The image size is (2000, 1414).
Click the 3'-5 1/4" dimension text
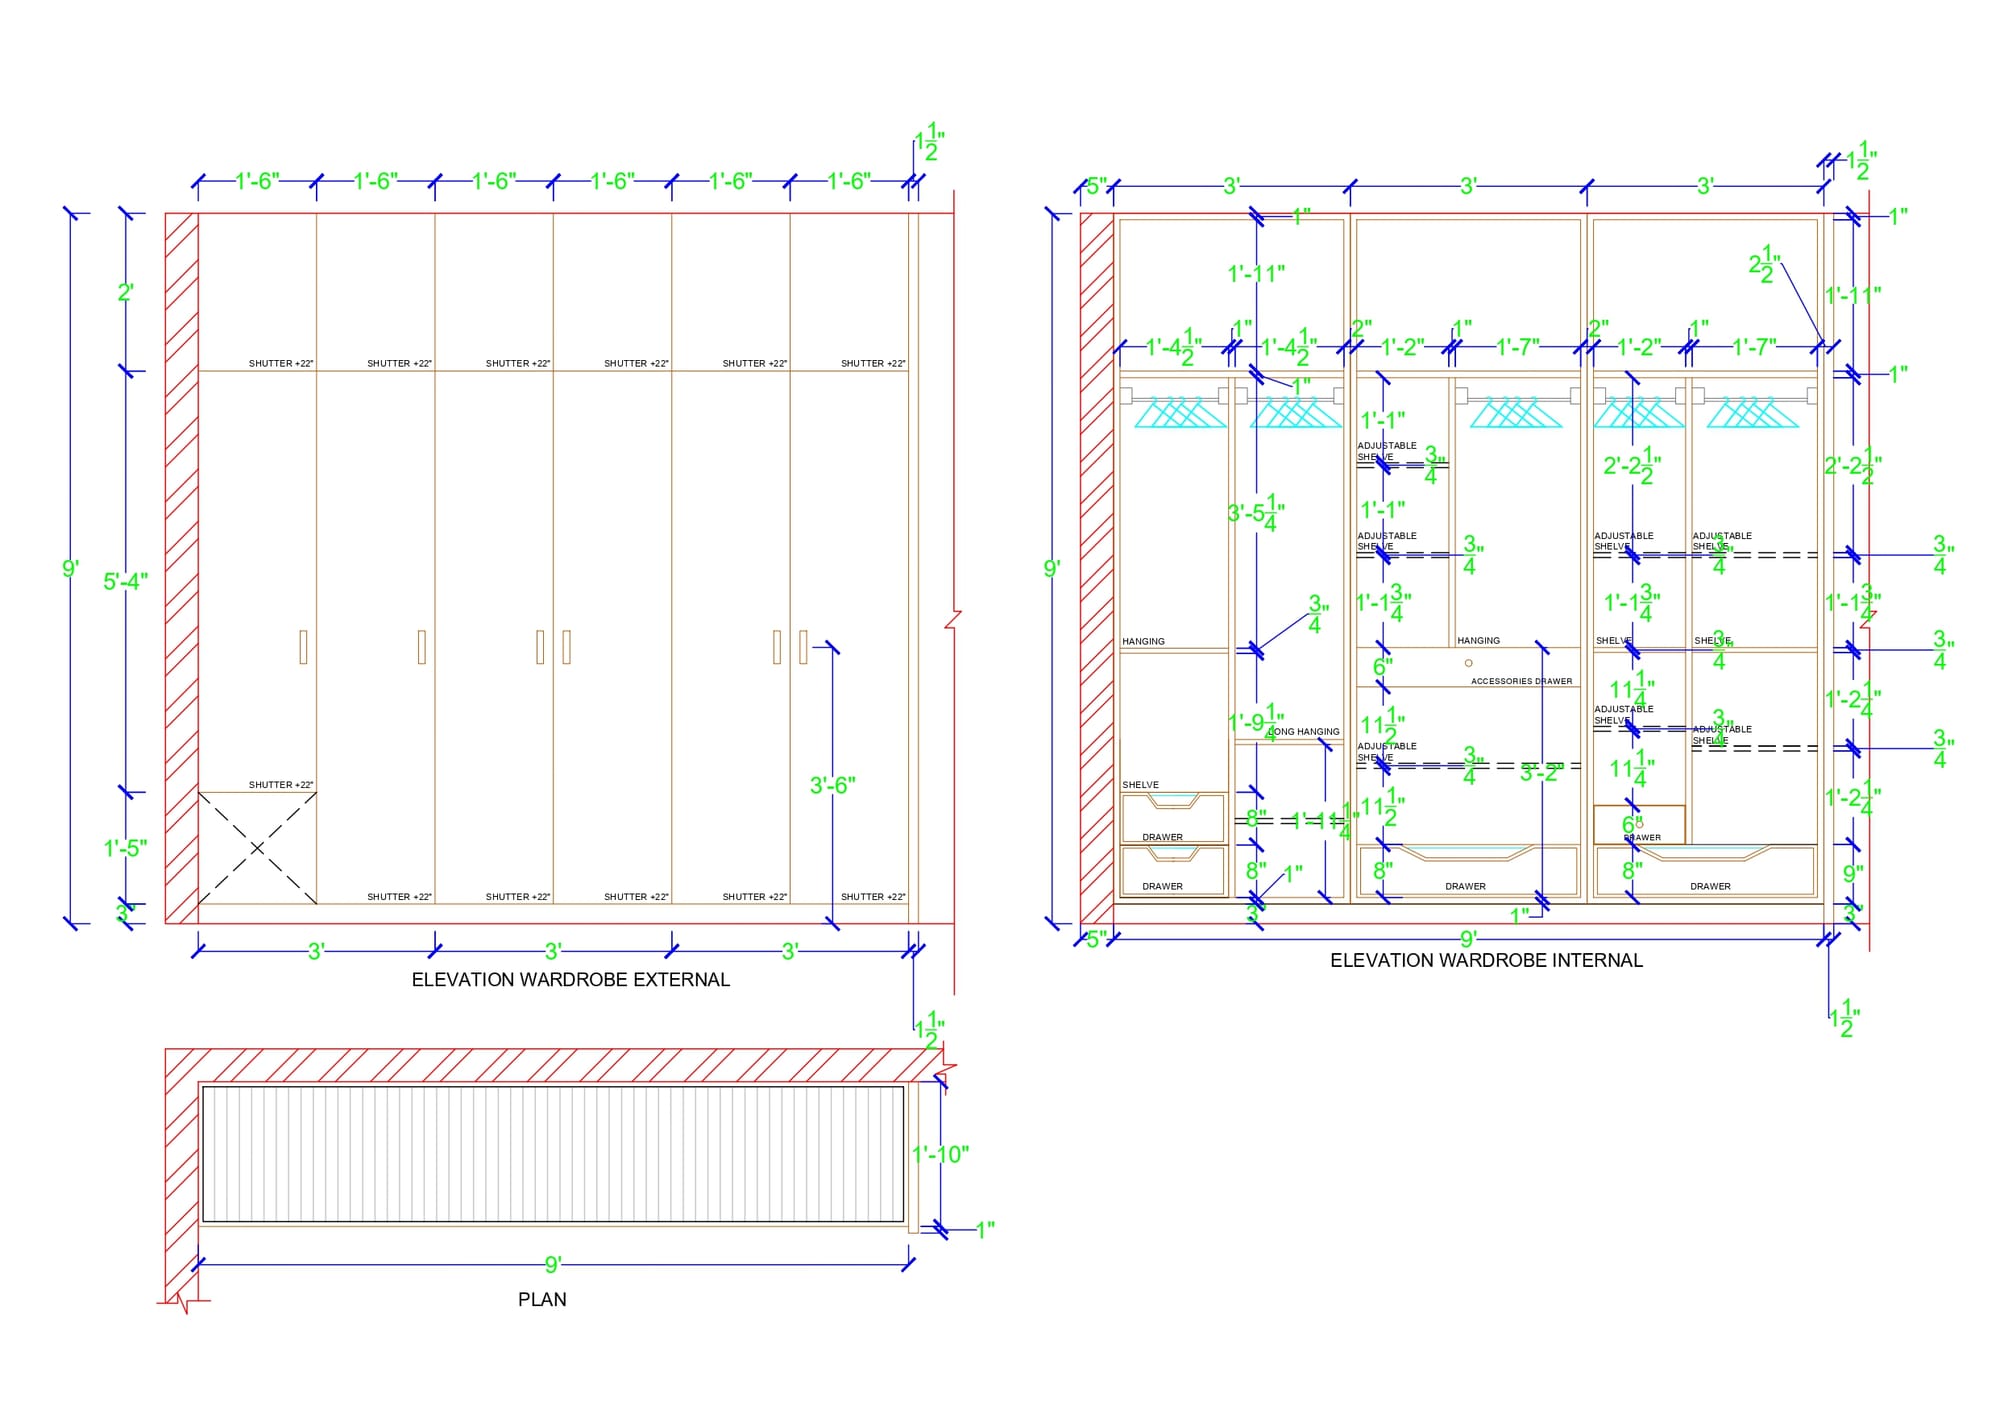click(1255, 514)
